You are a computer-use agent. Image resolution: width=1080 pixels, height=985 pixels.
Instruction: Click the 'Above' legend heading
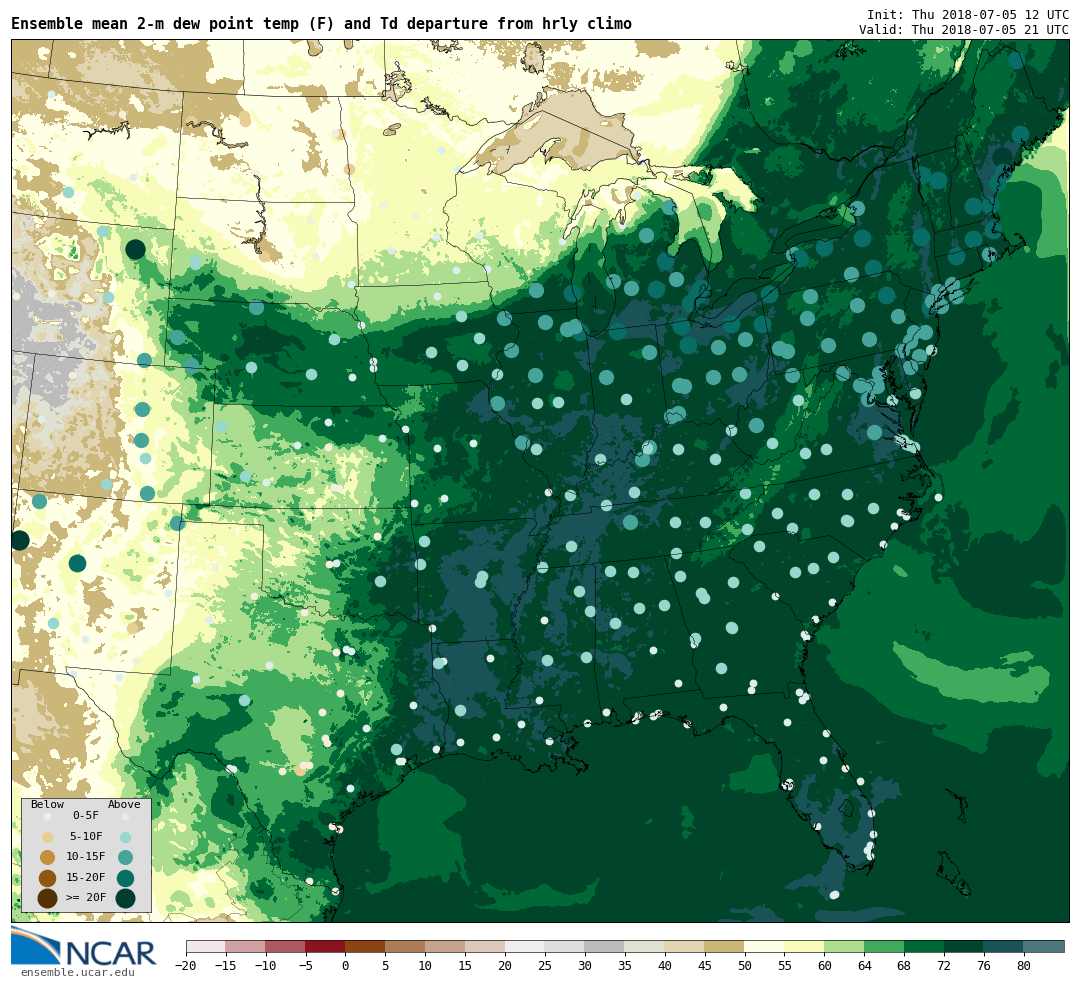pyautogui.click(x=124, y=804)
